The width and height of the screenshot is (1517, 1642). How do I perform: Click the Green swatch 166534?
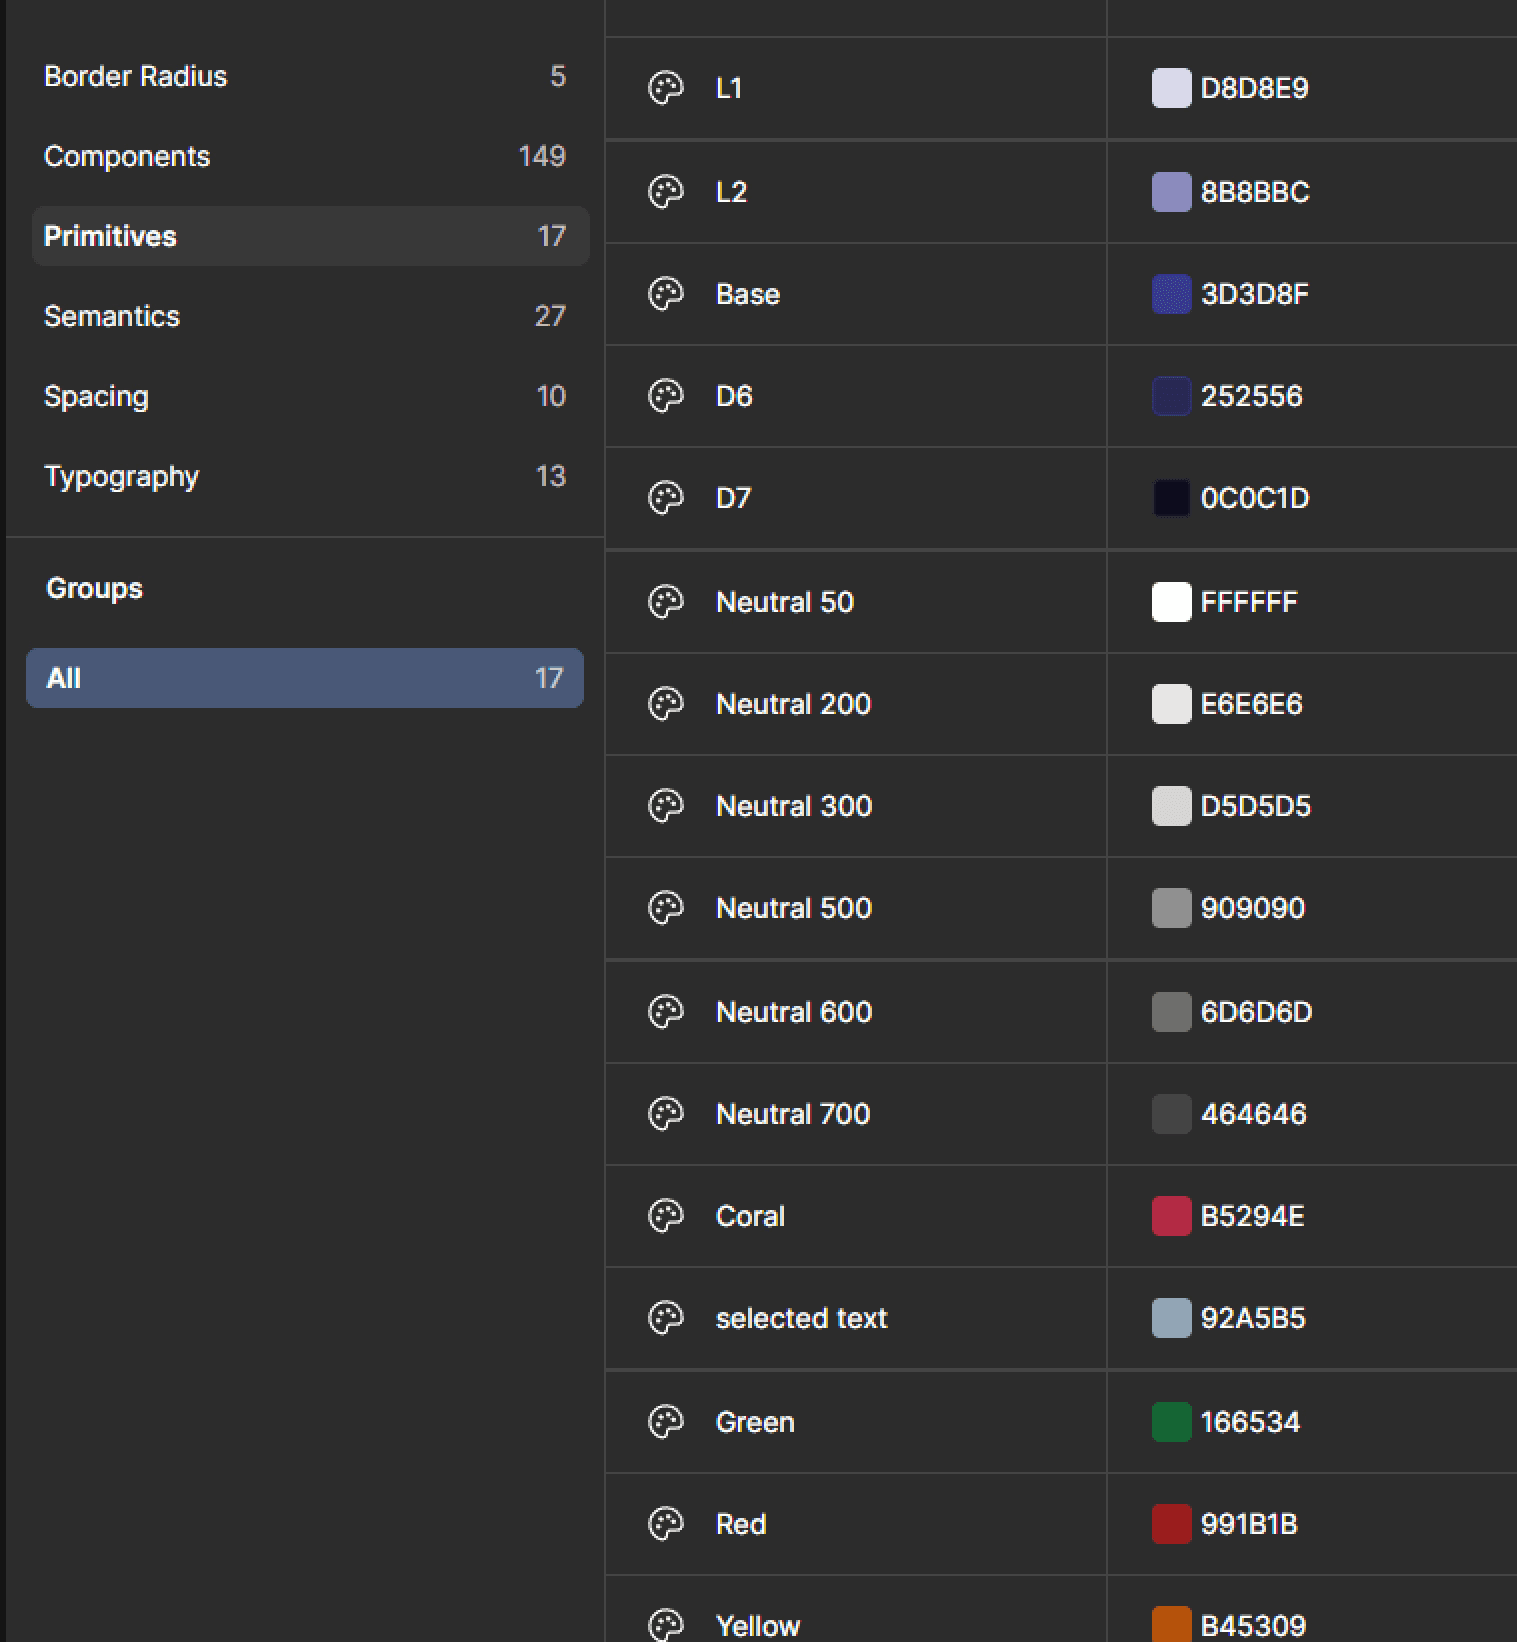point(1172,1422)
